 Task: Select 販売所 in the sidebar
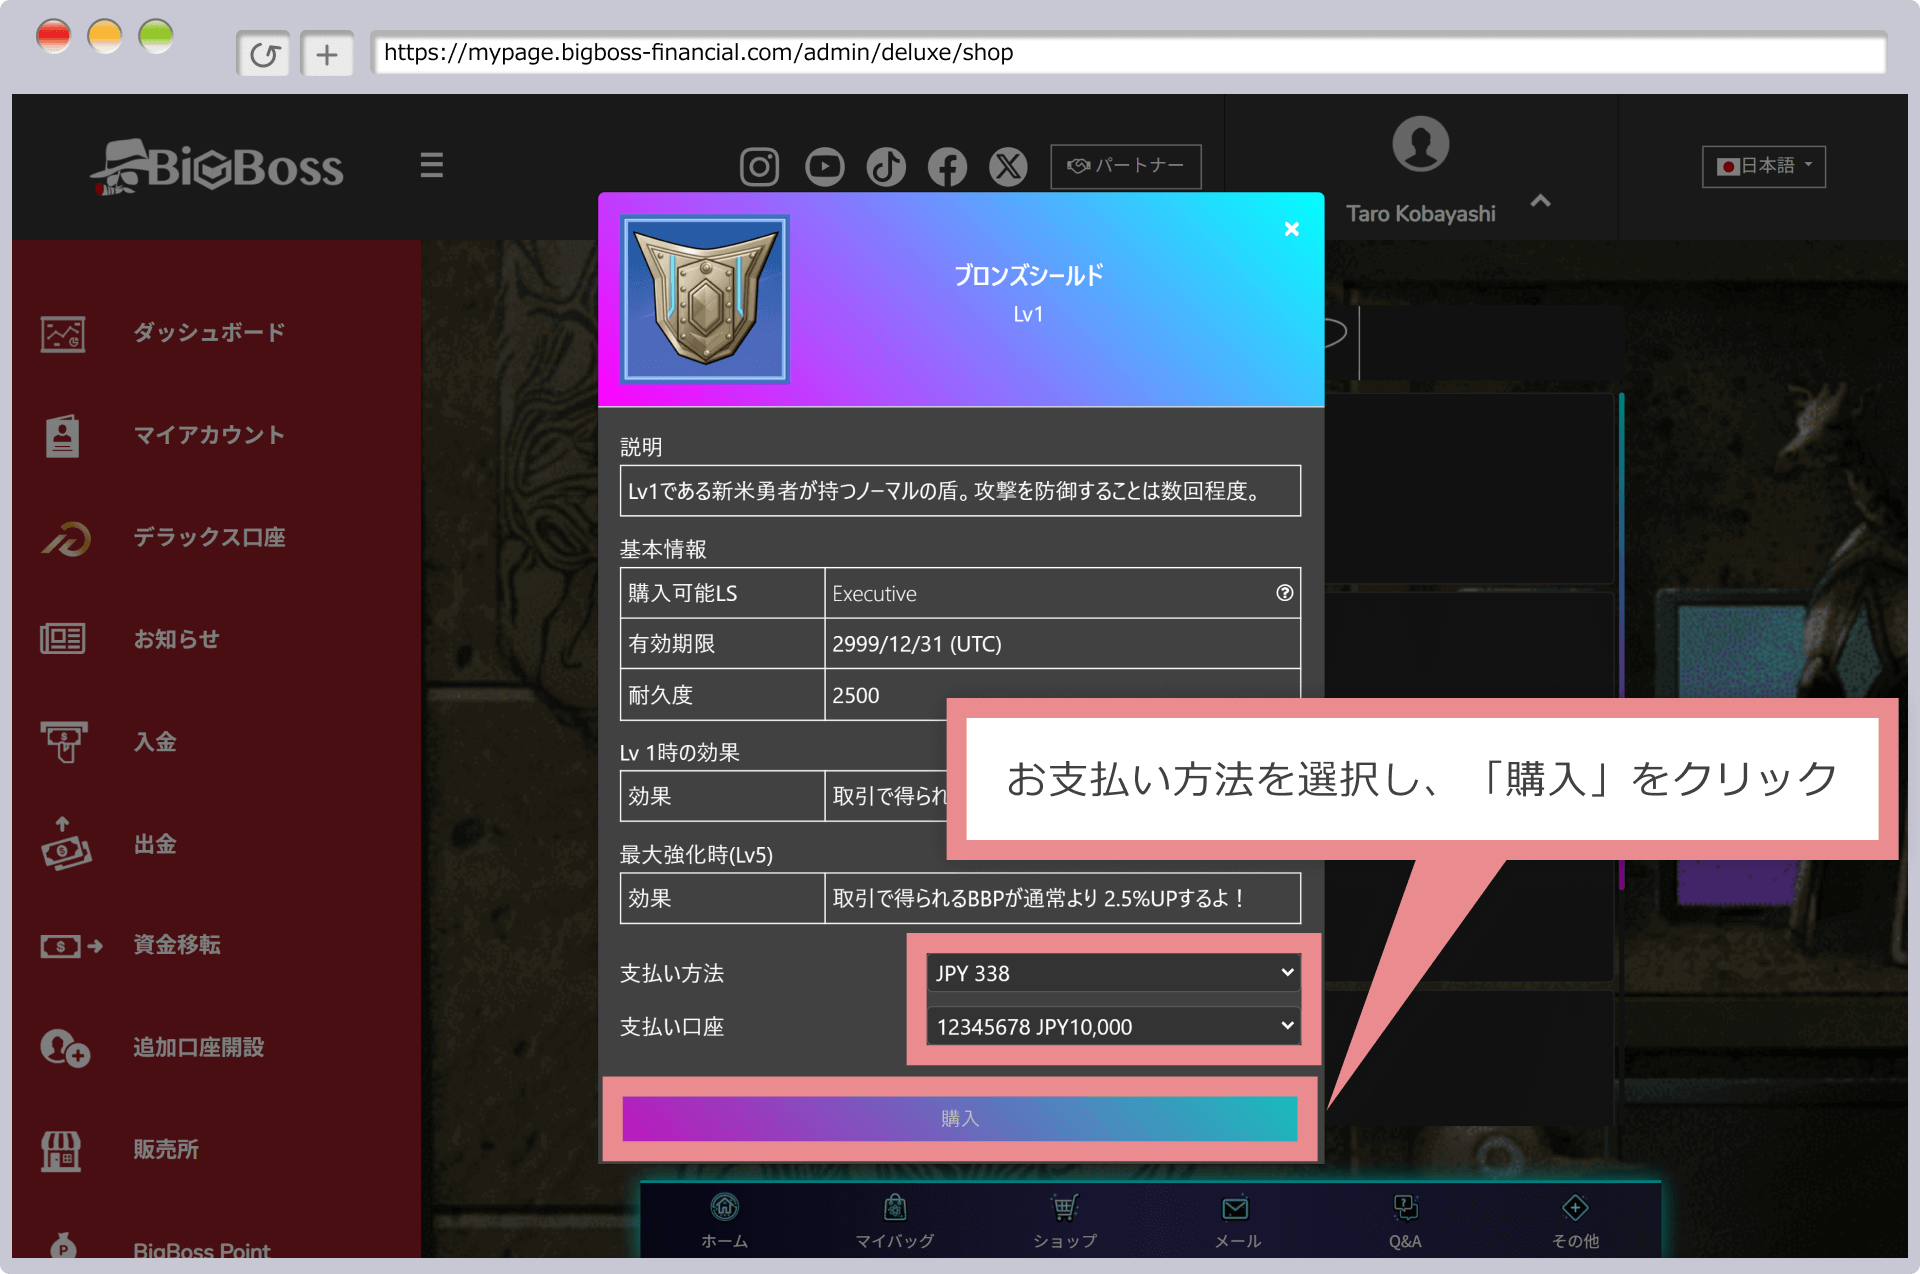(x=166, y=1150)
